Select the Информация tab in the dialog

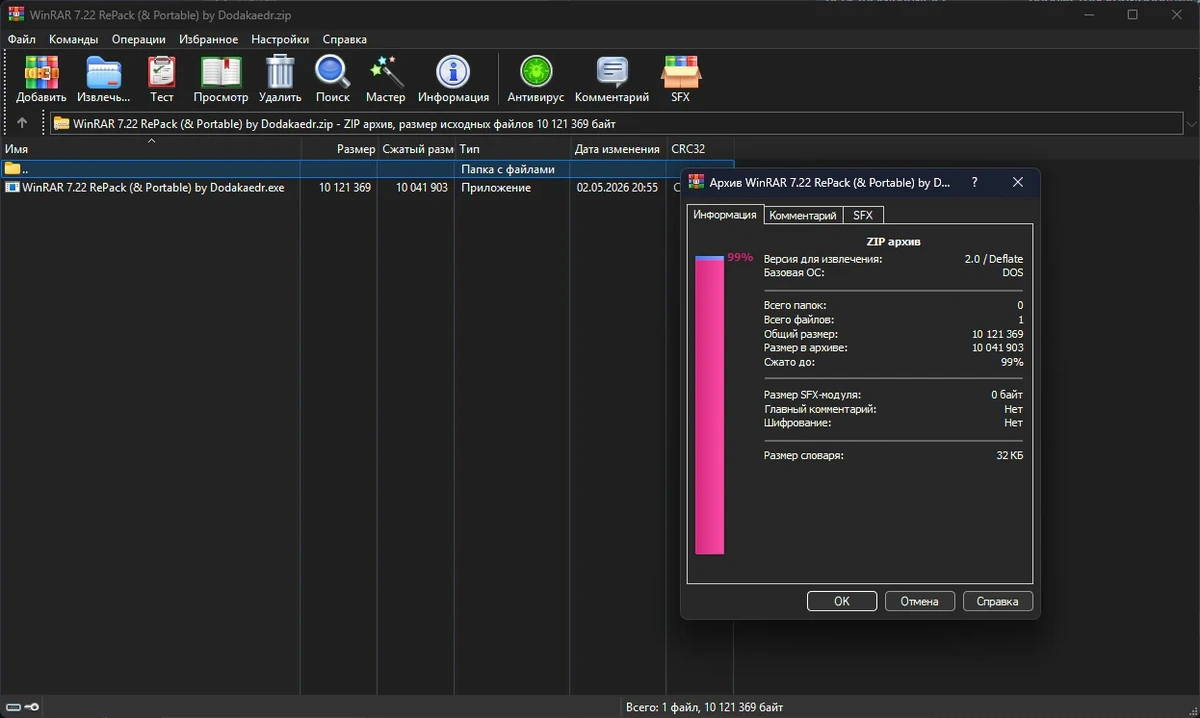(x=725, y=215)
